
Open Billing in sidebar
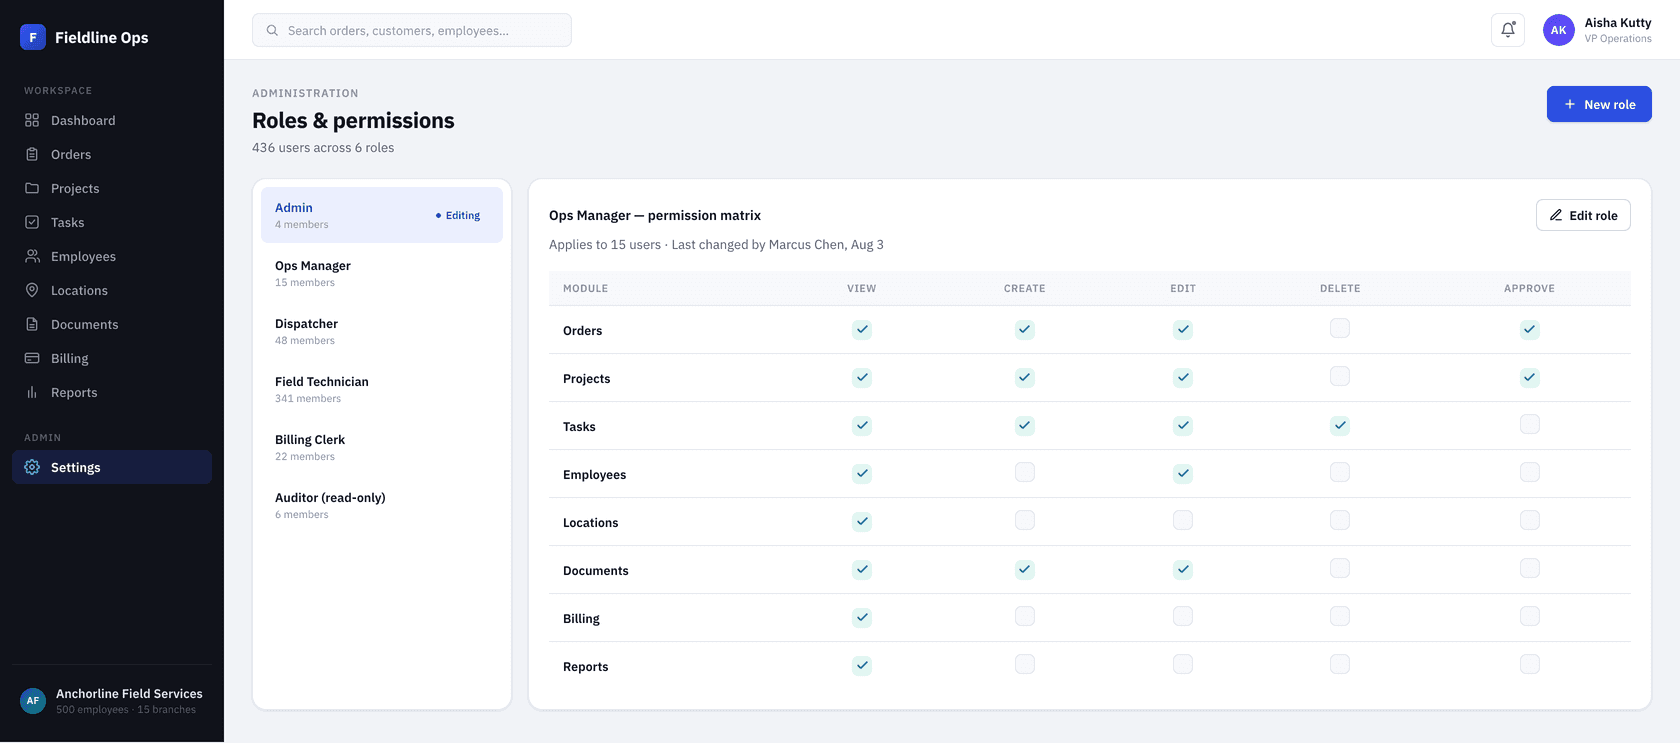click(112, 358)
